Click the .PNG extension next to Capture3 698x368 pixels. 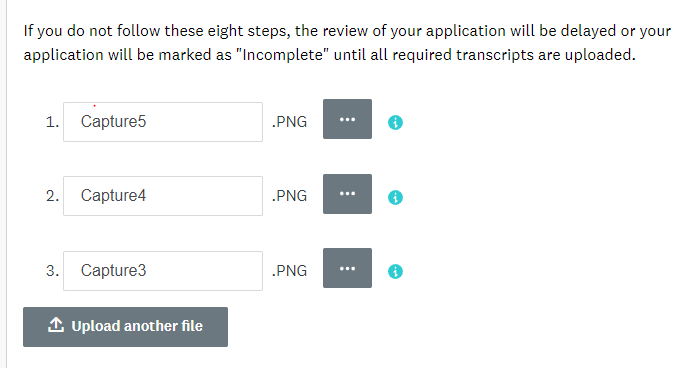289,271
